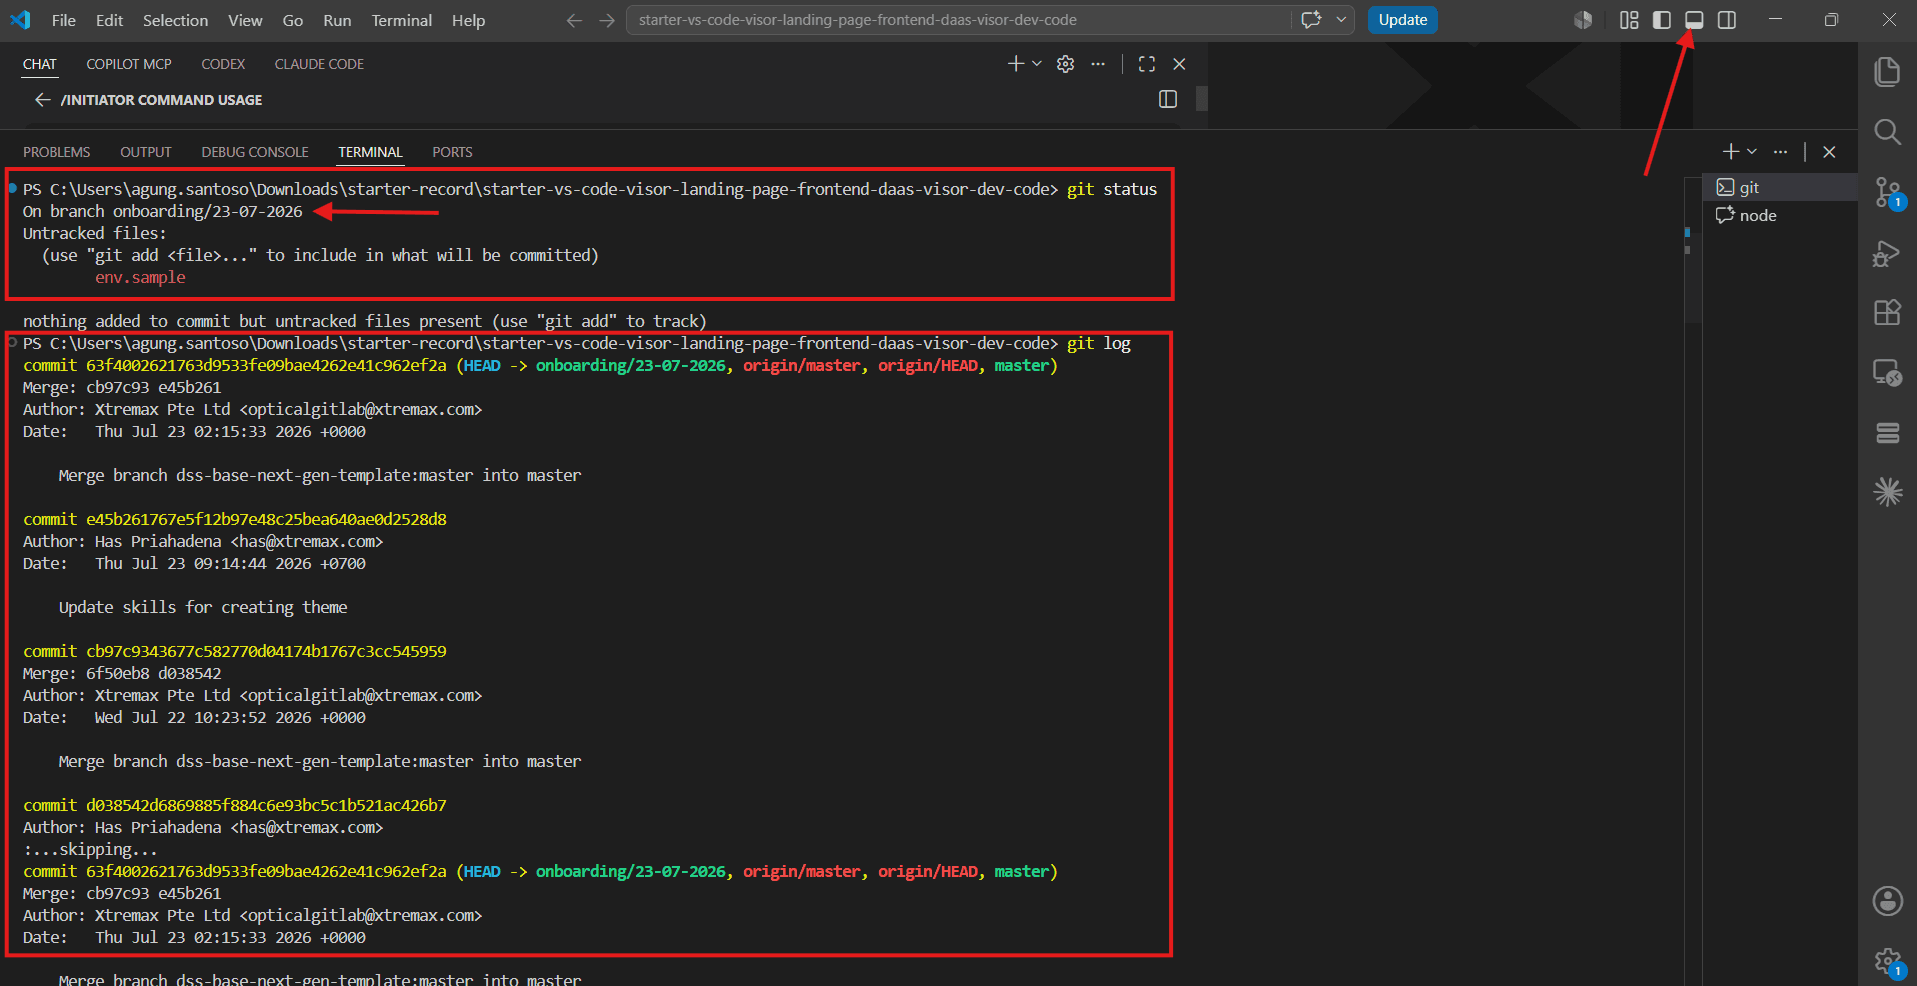This screenshot has width=1917, height=986.
Task: Open chat settings gear icon
Action: coord(1066,64)
